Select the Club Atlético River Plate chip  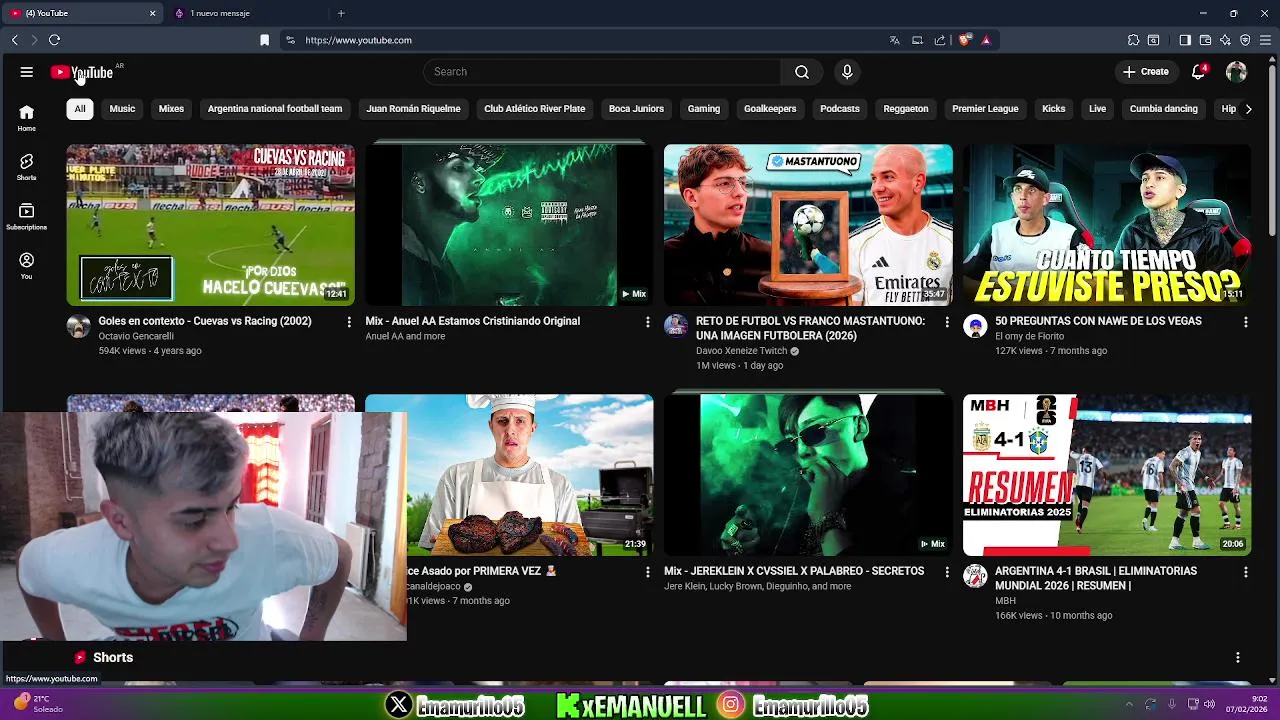coord(534,109)
